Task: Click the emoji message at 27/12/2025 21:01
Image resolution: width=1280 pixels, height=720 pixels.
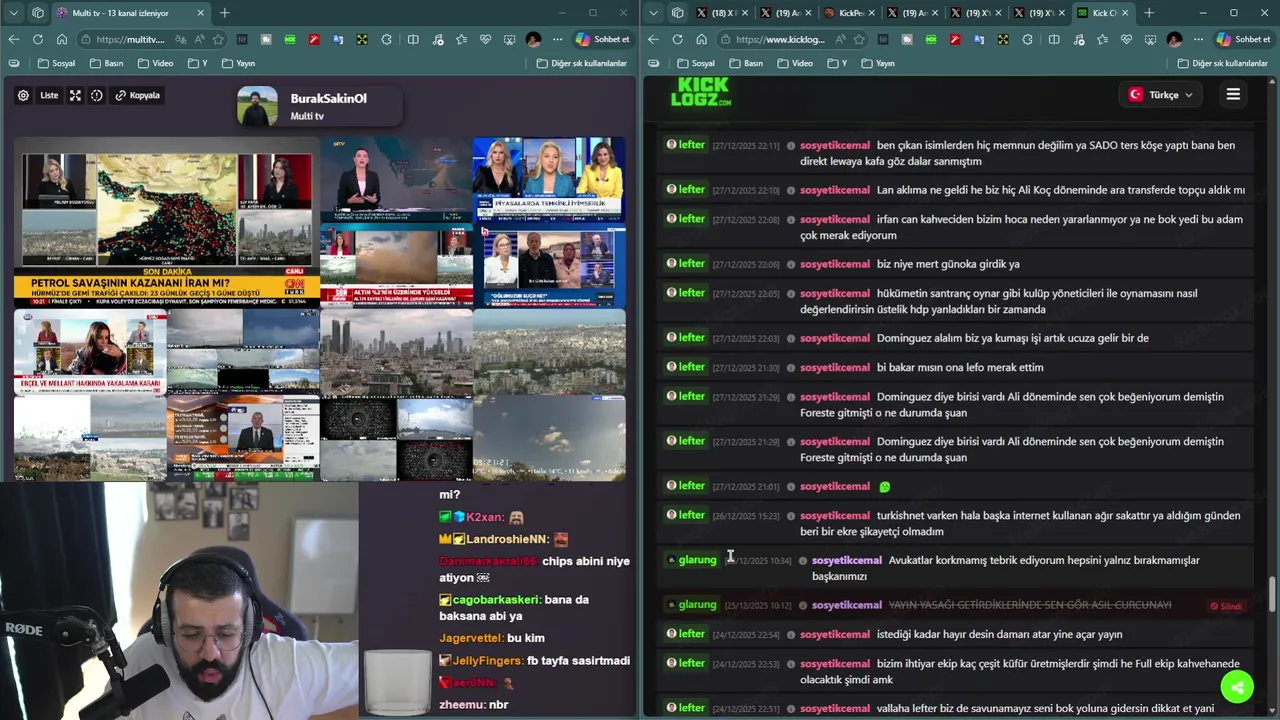Action: 884,487
